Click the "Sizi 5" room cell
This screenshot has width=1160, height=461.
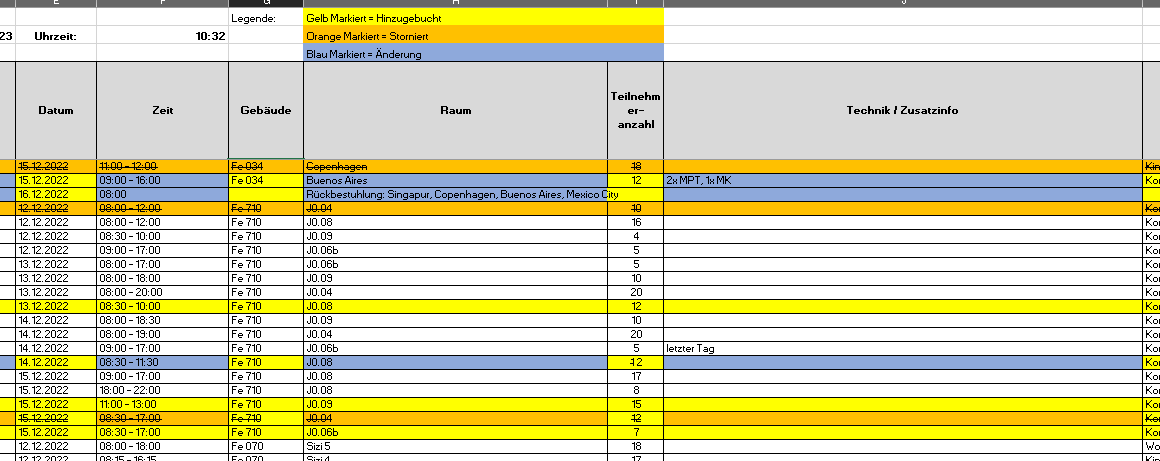pyautogui.click(x=455, y=447)
